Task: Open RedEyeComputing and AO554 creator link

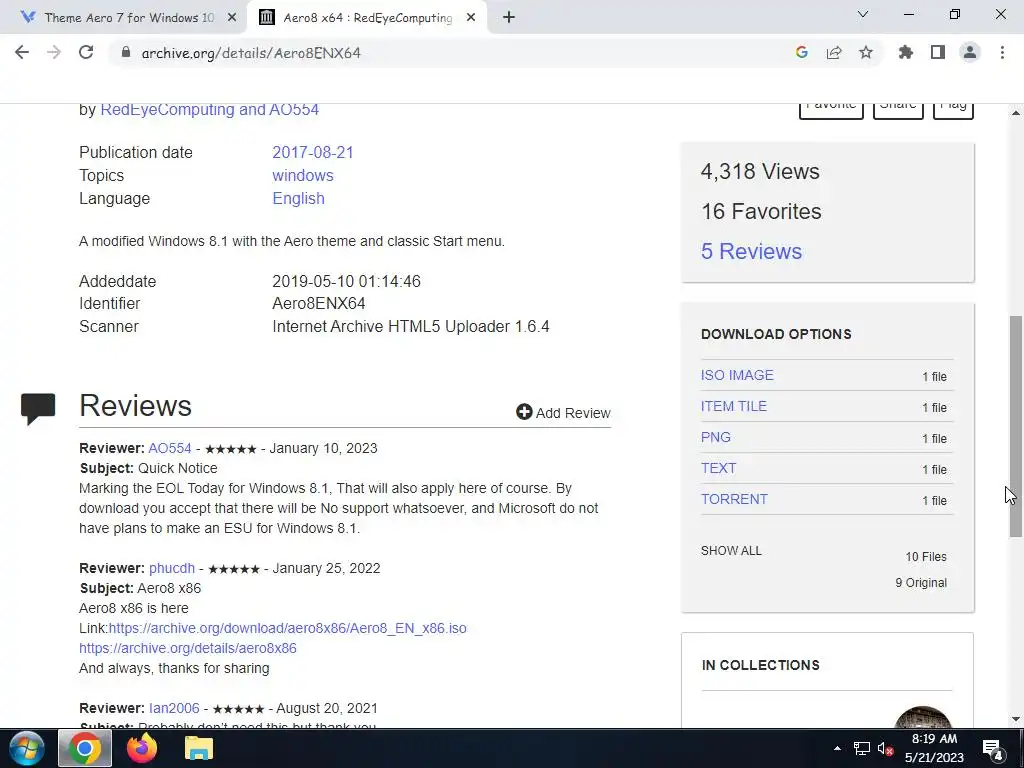Action: [x=210, y=109]
